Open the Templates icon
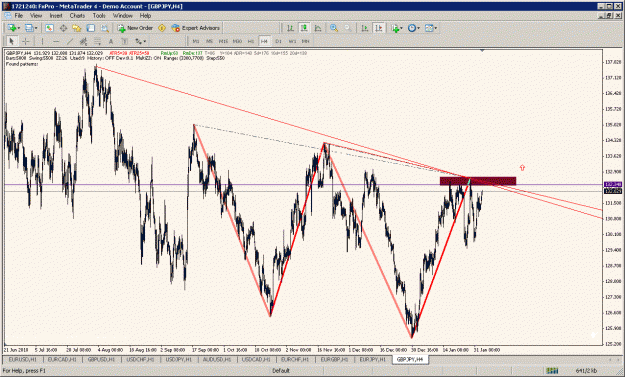 click(x=429, y=28)
